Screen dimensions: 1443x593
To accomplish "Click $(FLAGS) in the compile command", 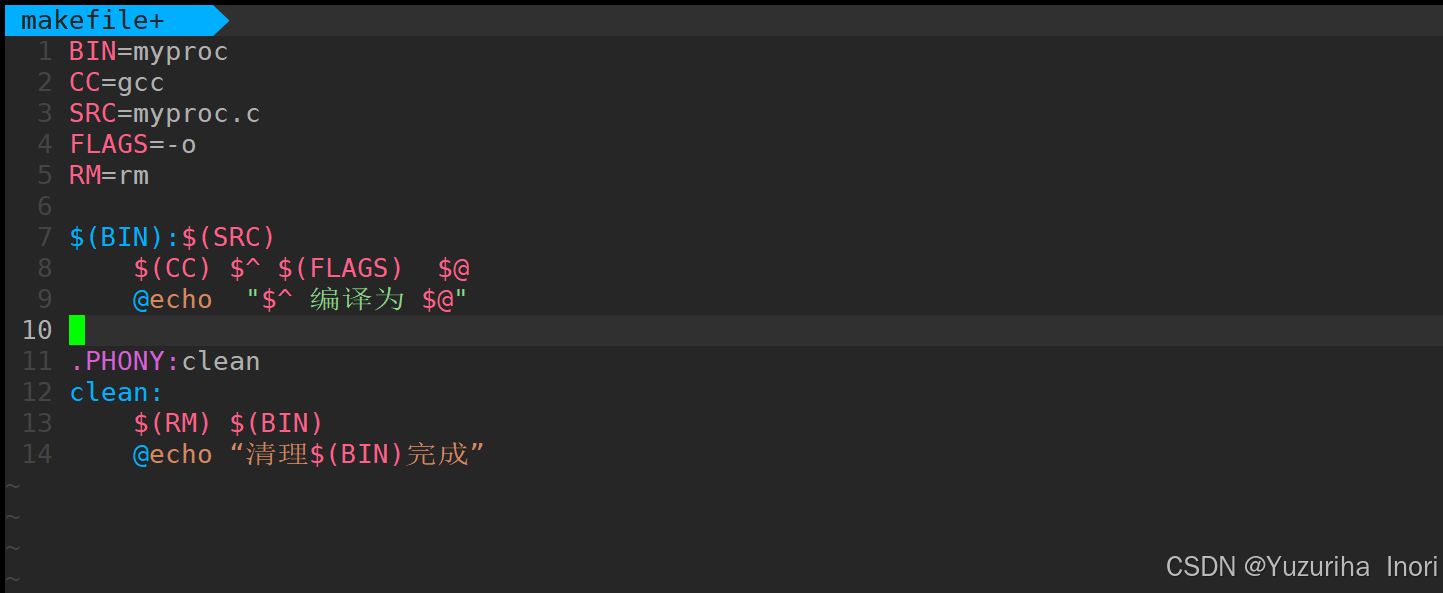I will pyautogui.click(x=340, y=268).
